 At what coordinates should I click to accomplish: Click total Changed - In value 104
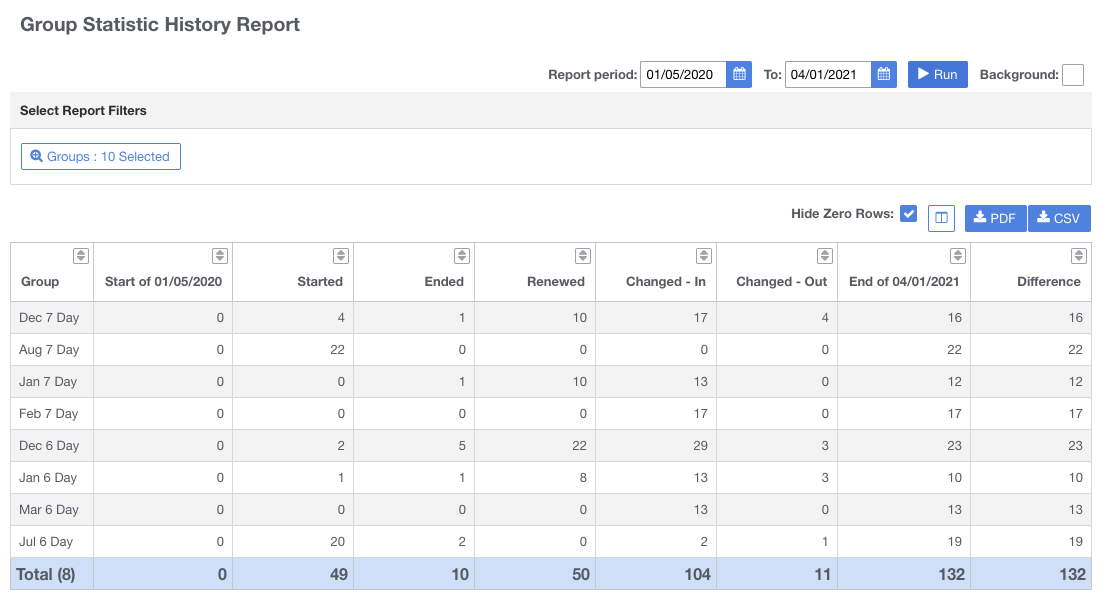[698, 574]
